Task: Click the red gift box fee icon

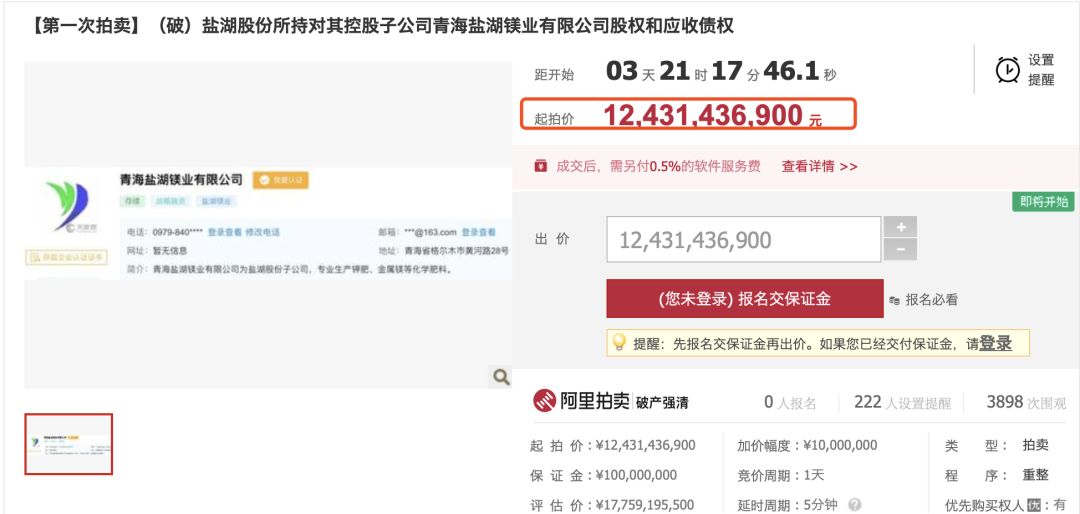Action: (x=541, y=166)
